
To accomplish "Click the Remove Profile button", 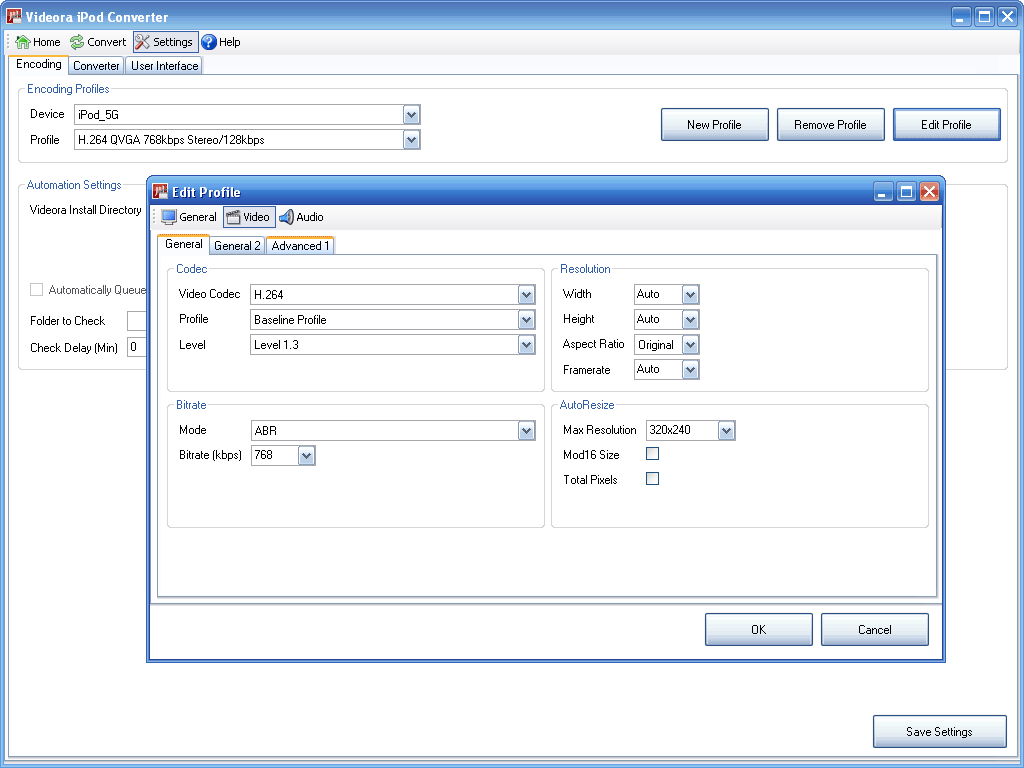I will 830,125.
